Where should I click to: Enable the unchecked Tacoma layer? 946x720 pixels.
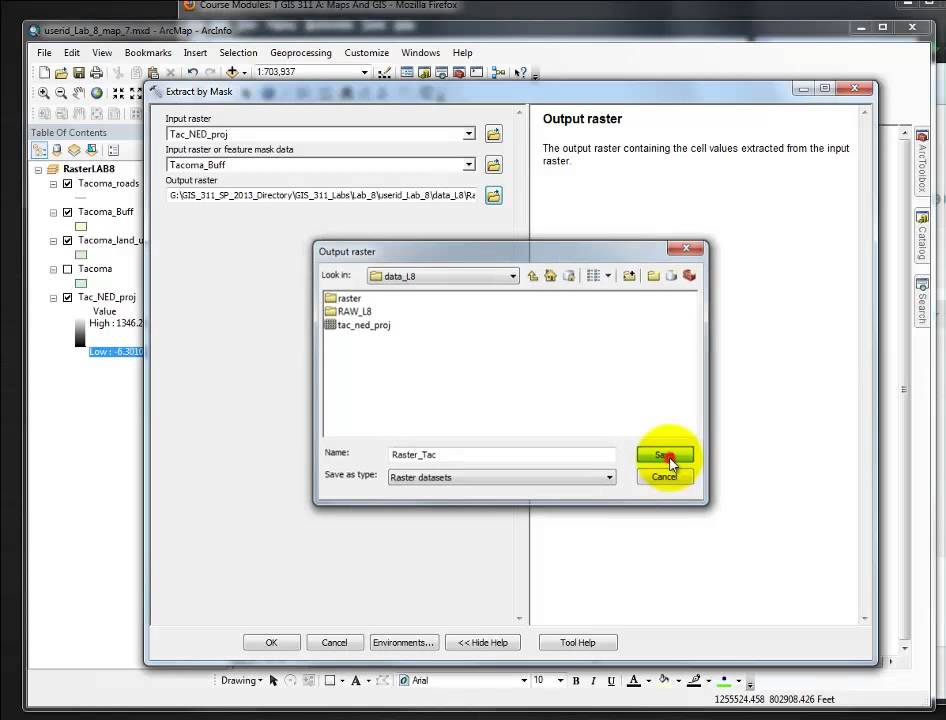coord(68,269)
